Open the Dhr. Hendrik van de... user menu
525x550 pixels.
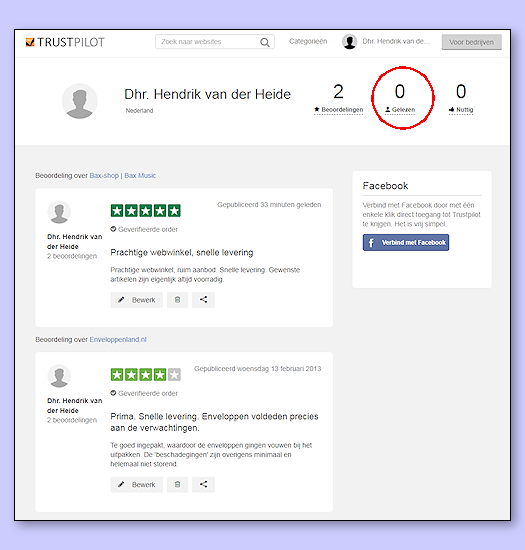pyautogui.click(x=396, y=41)
